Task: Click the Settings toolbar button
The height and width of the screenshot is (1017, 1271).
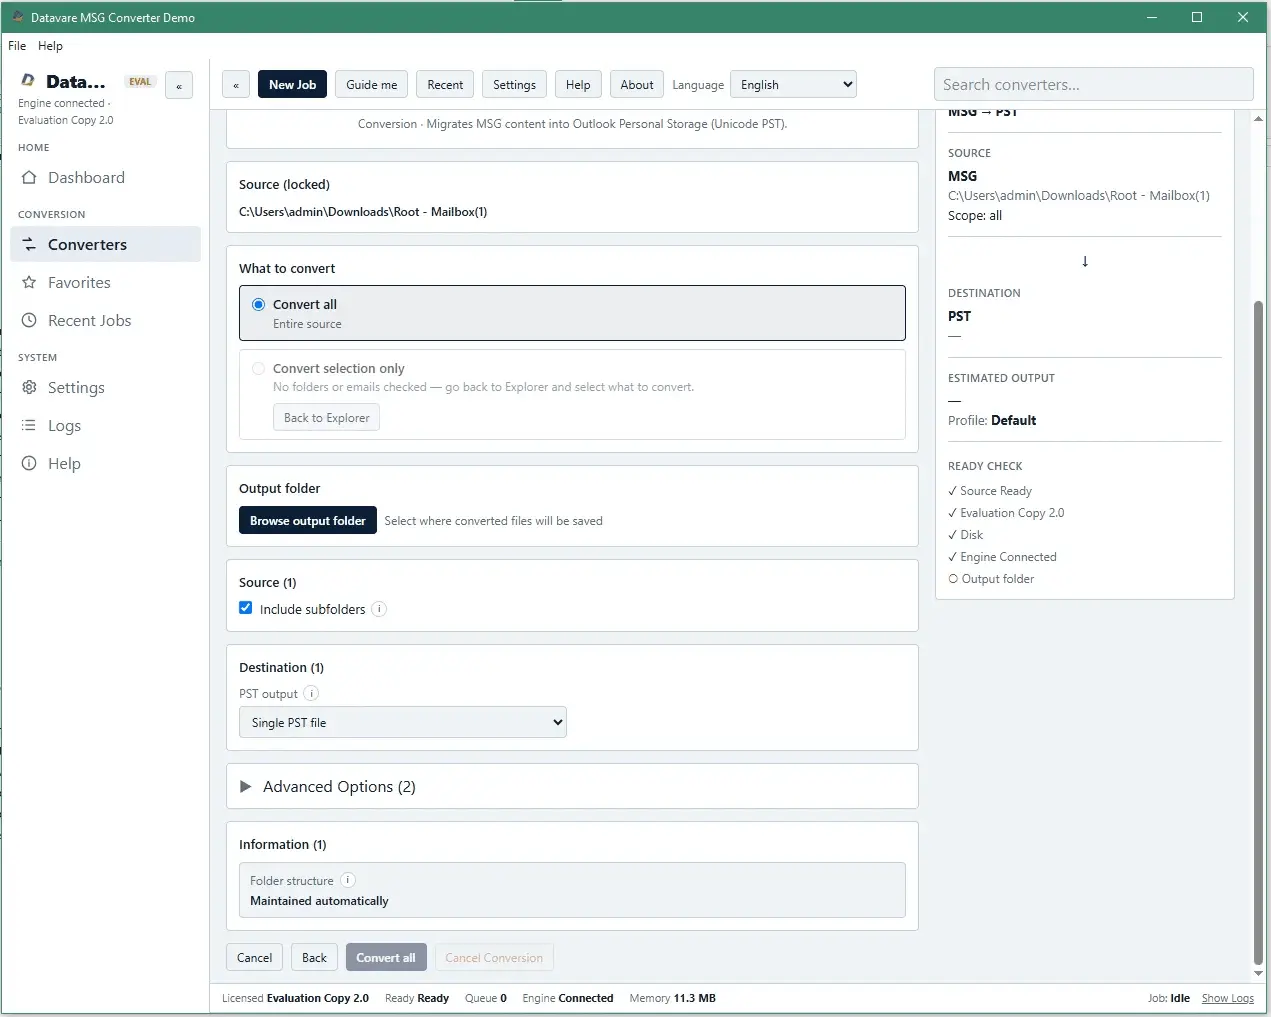Action: pos(514,85)
